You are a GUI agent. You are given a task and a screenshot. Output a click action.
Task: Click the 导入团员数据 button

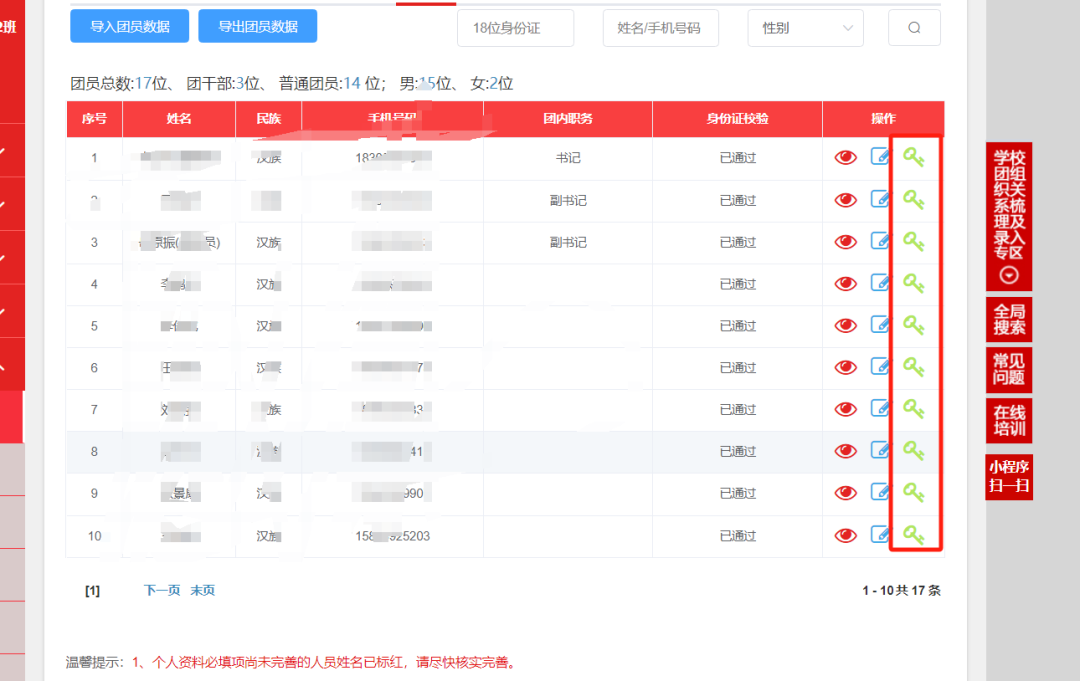130,27
